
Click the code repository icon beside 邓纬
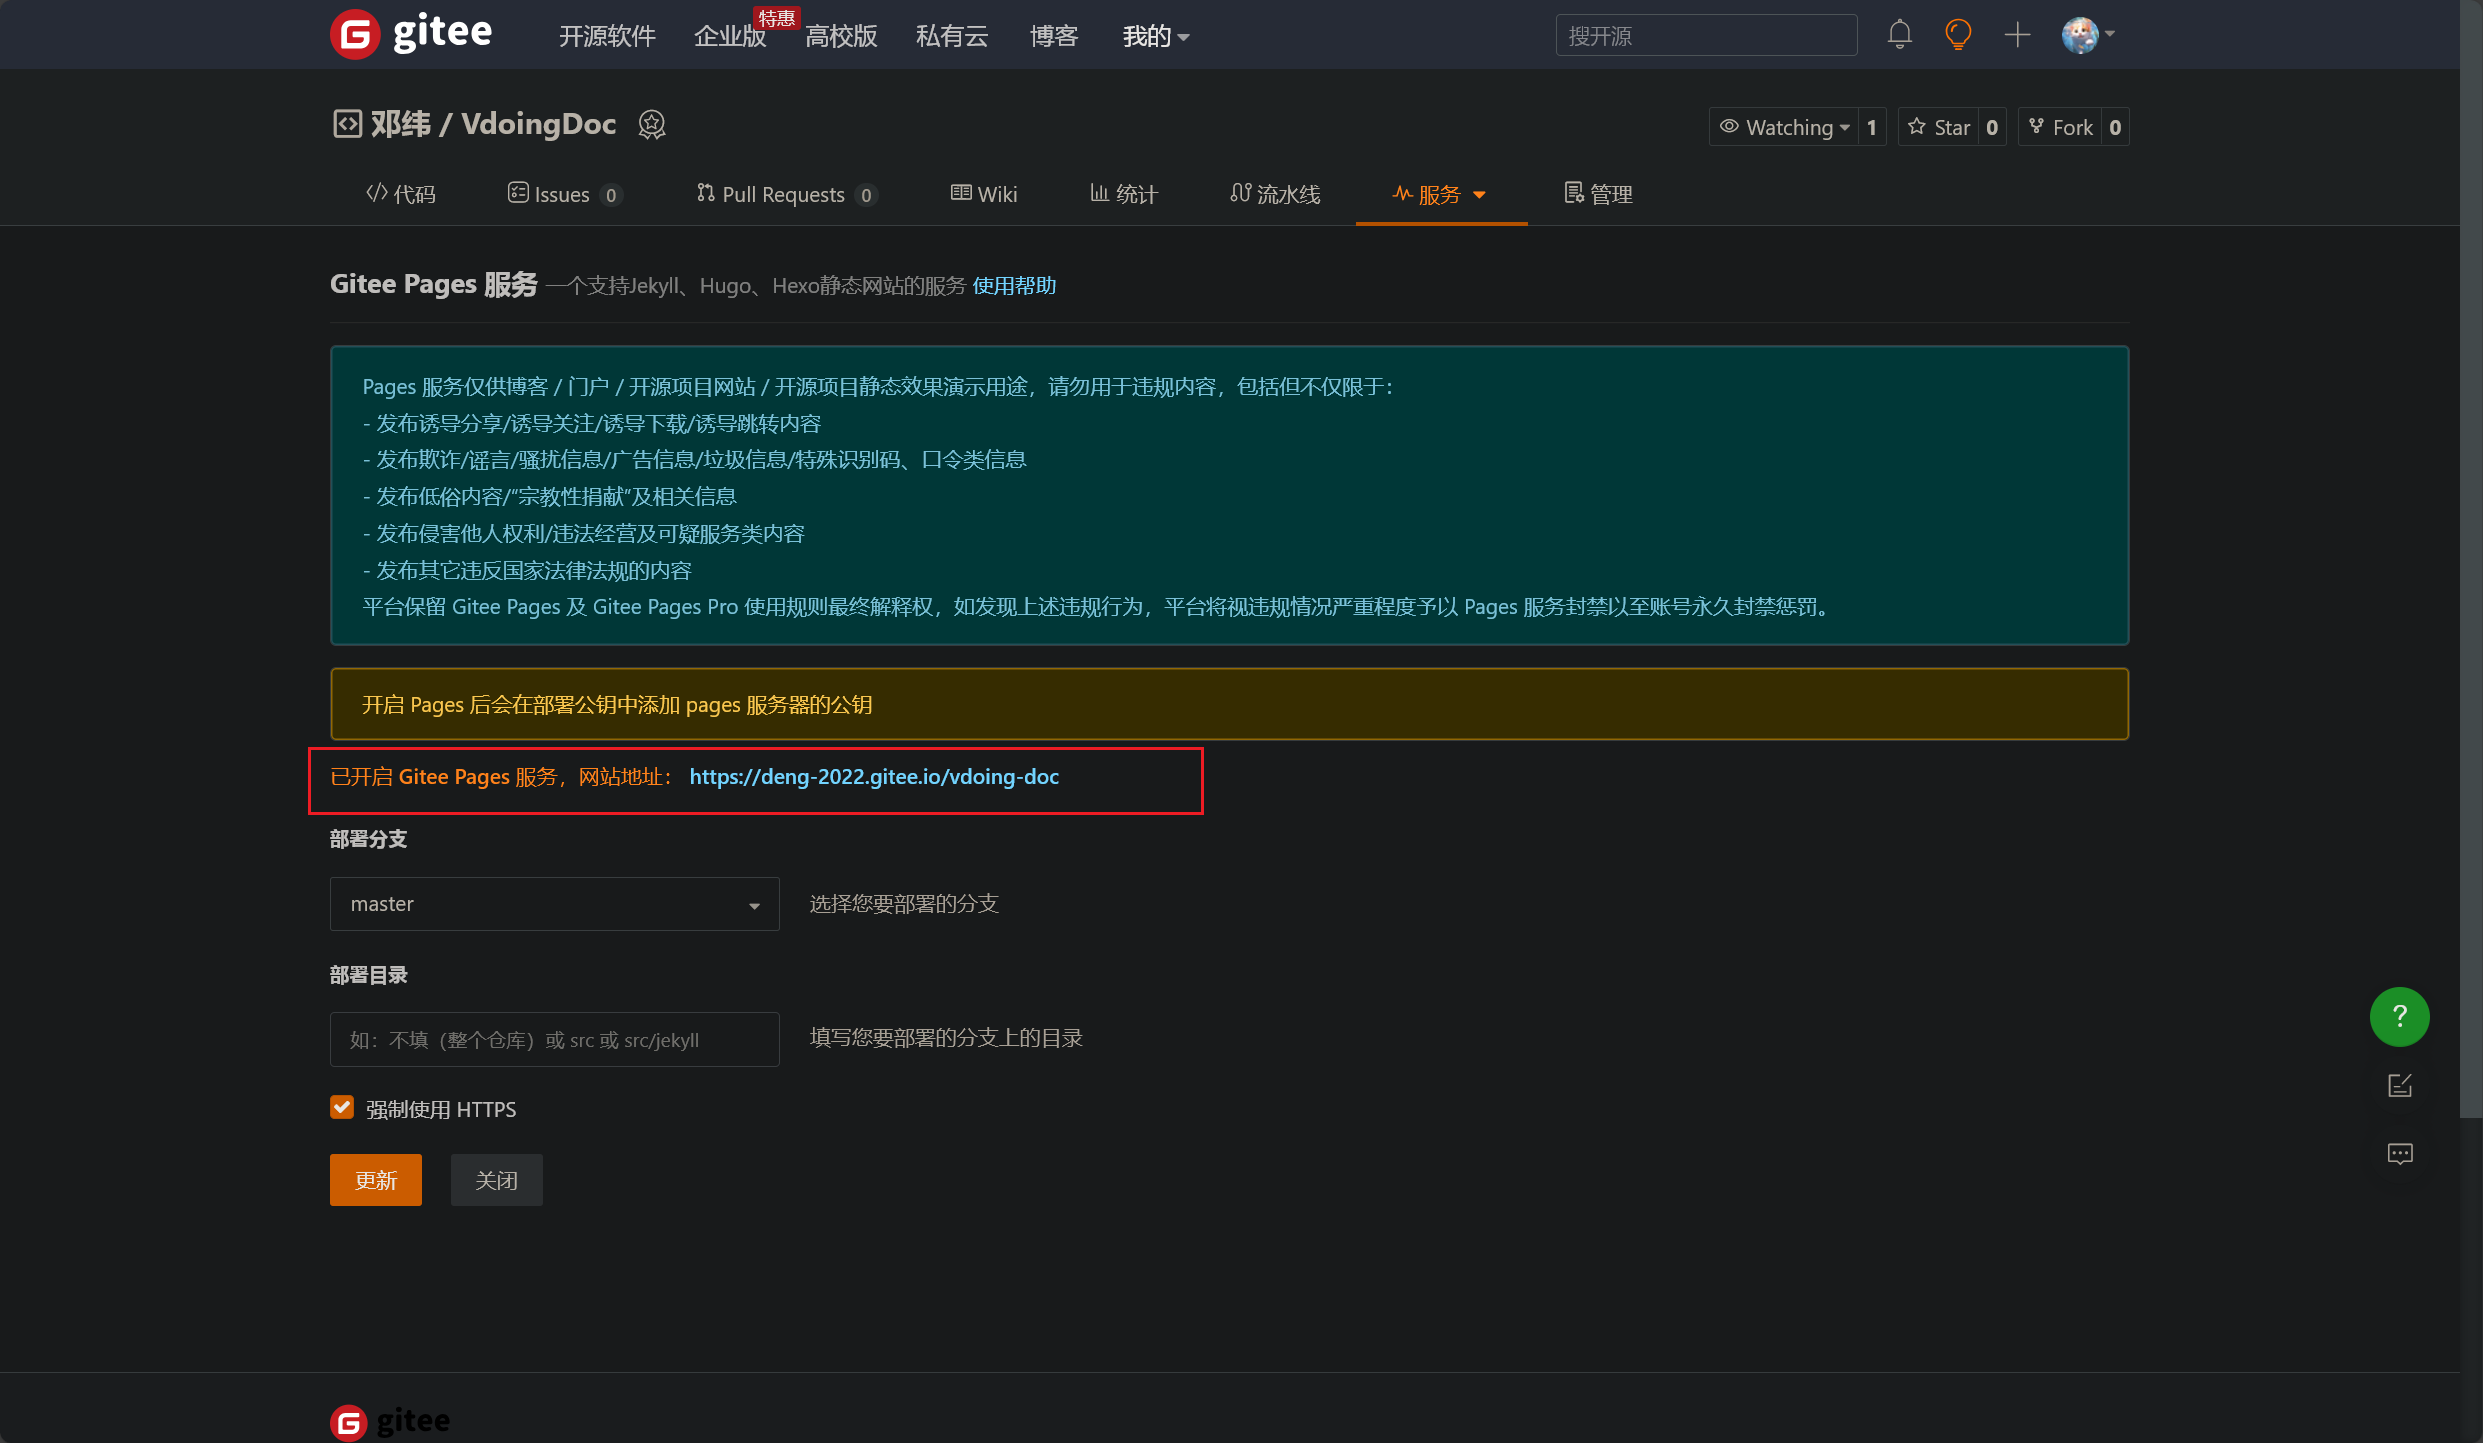pos(347,124)
